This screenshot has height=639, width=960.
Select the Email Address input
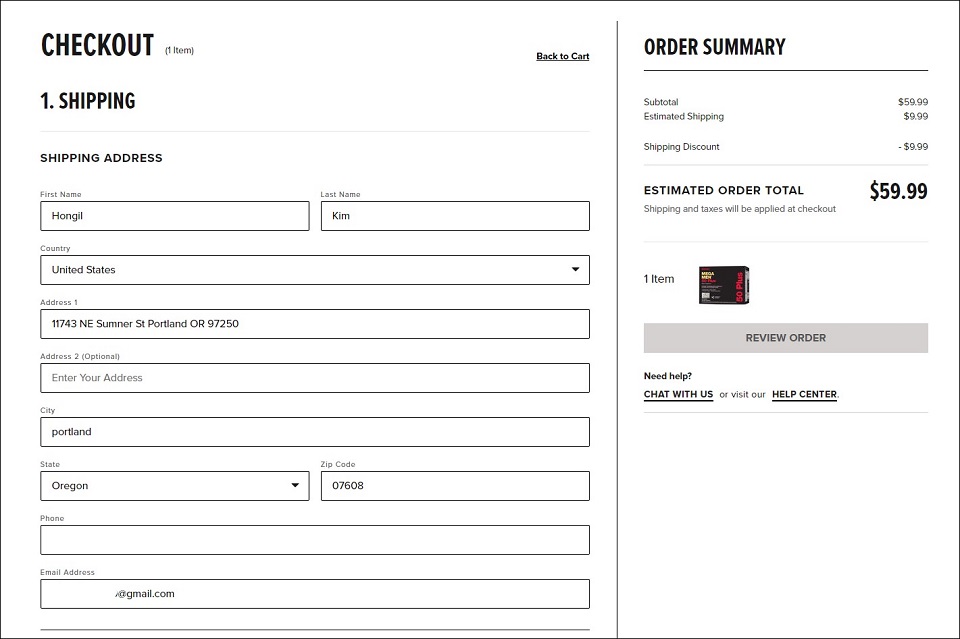click(x=314, y=594)
